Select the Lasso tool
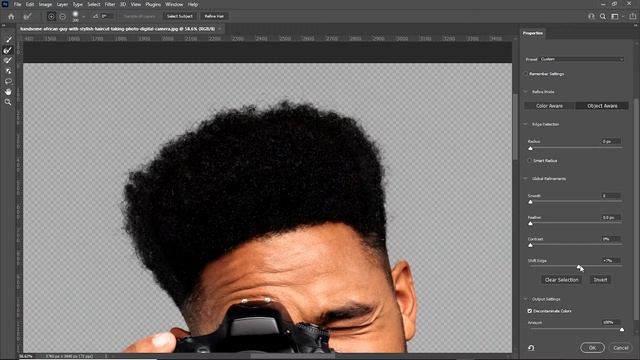640x360 pixels. (x=8, y=81)
